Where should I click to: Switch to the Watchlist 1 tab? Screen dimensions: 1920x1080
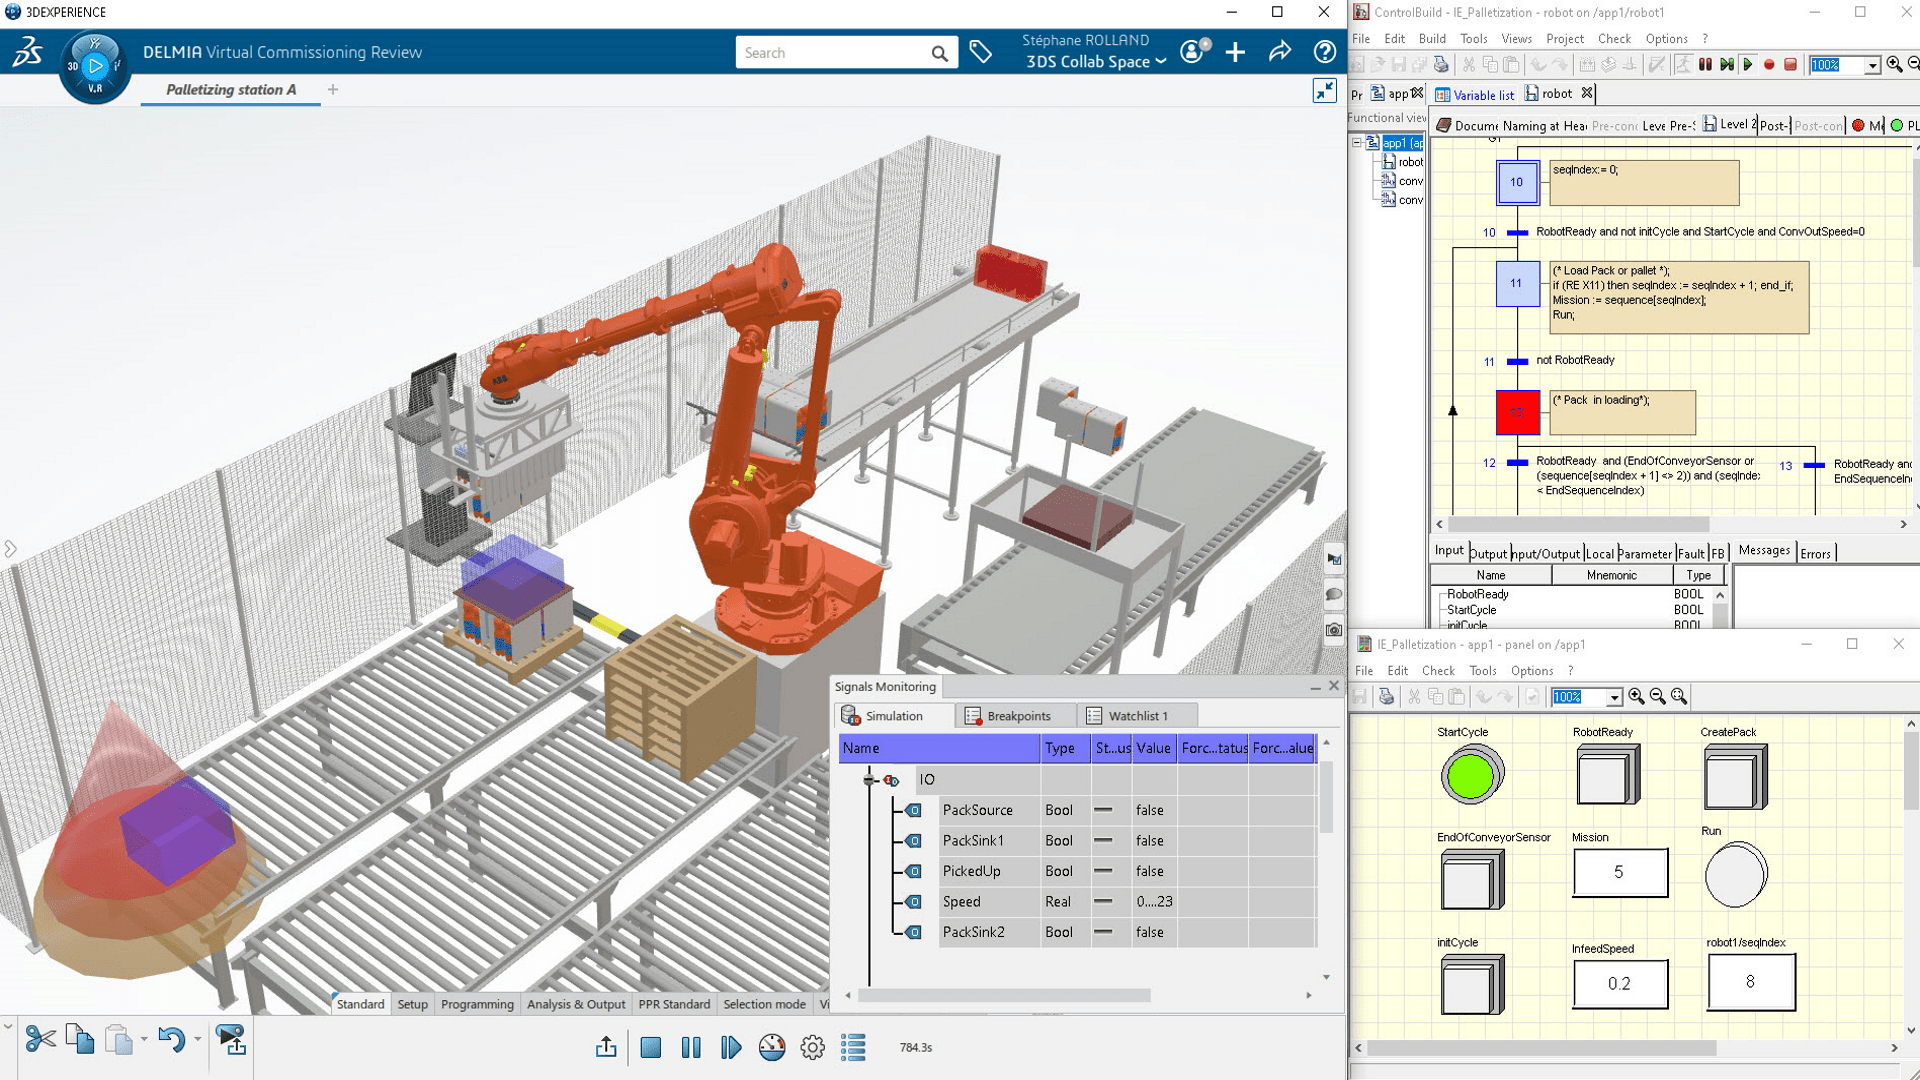click(1135, 715)
